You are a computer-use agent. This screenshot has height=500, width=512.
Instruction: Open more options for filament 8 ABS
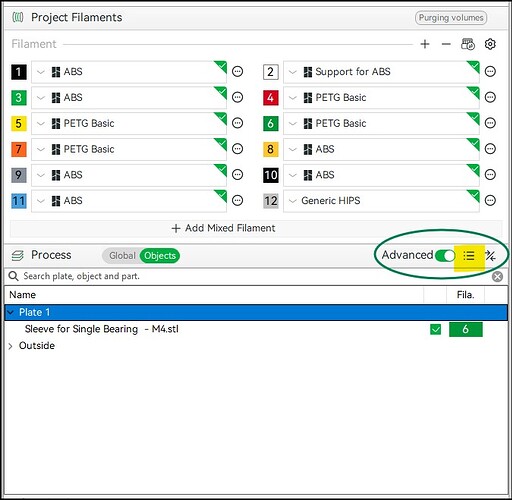coord(490,149)
